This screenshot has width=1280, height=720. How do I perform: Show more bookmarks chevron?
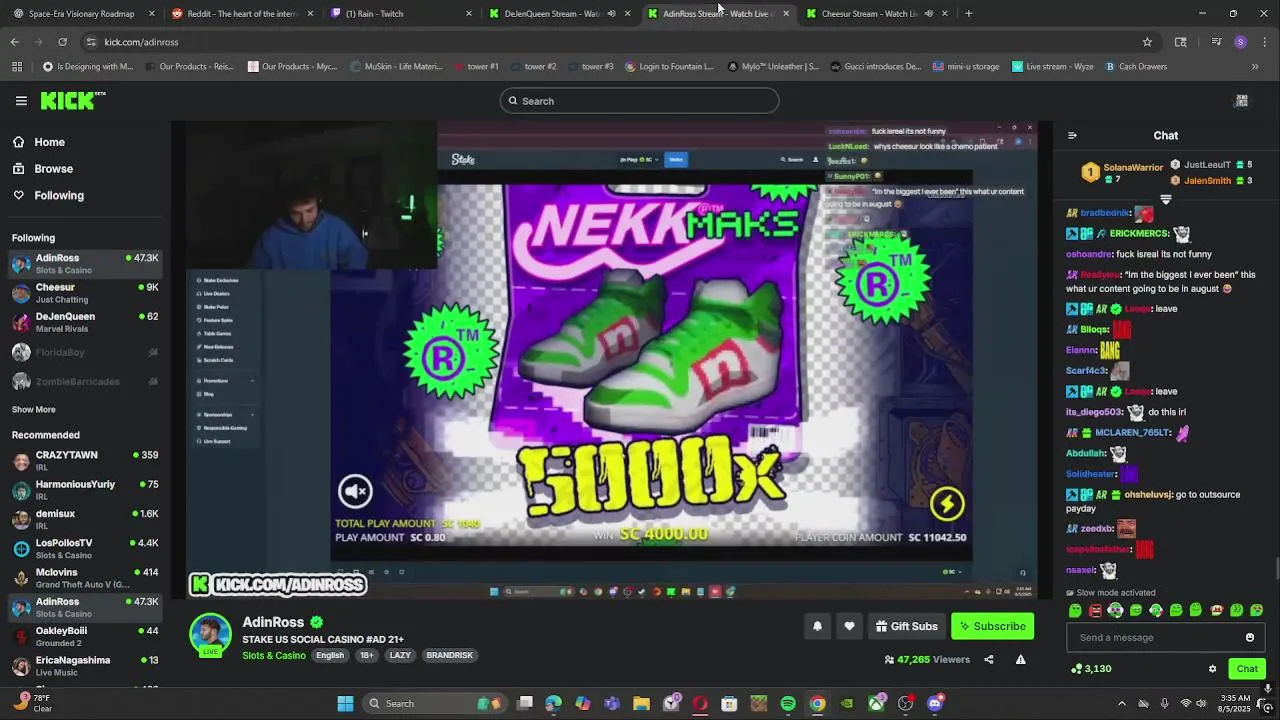(1255, 67)
